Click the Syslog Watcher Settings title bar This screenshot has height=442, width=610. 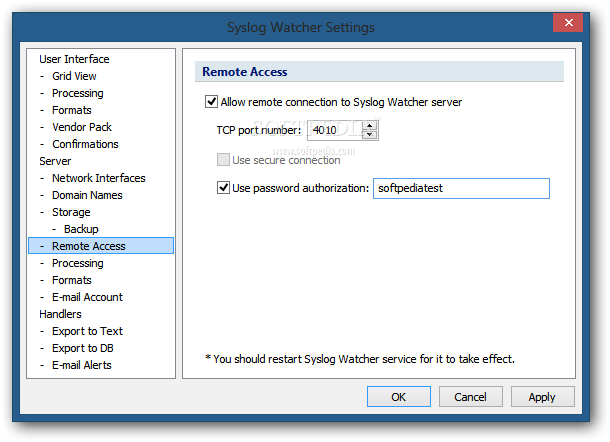tap(300, 27)
